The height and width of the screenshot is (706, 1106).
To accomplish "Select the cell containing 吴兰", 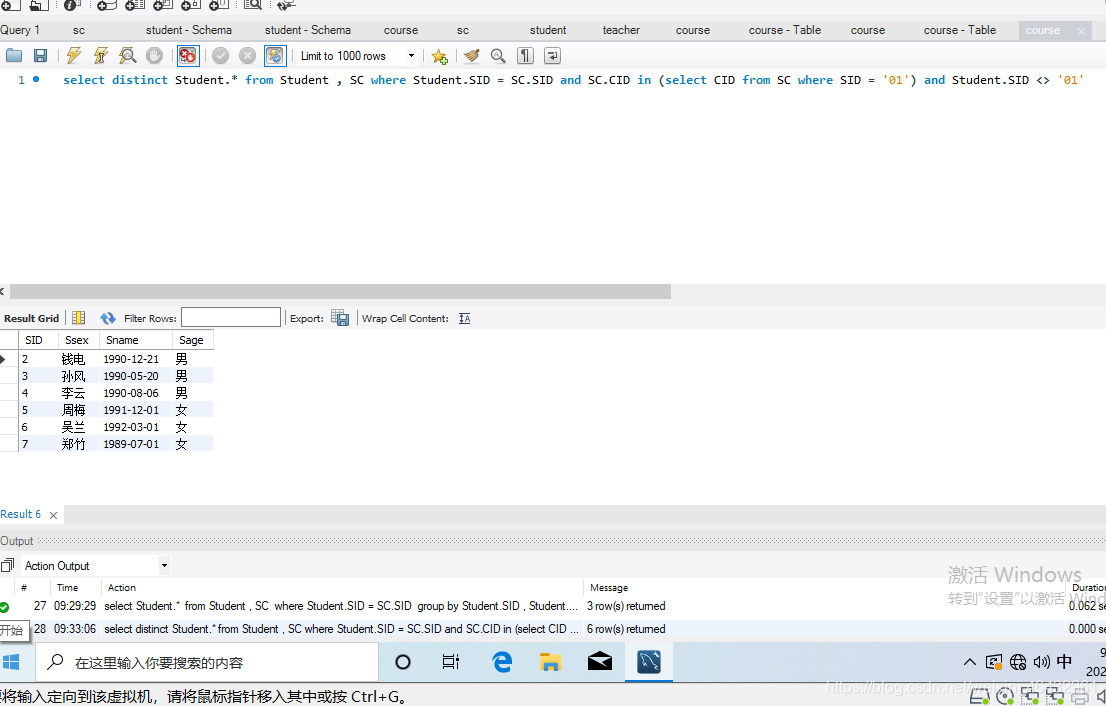I will pyautogui.click(x=78, y=427).
